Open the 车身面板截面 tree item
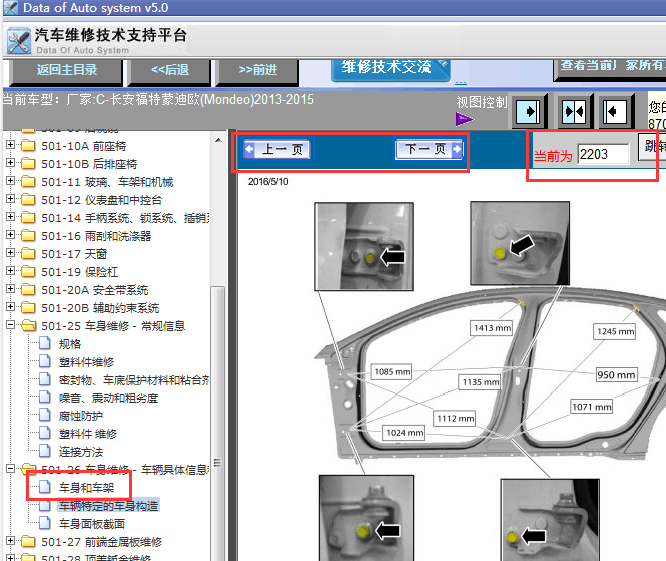 coord(92,524)
